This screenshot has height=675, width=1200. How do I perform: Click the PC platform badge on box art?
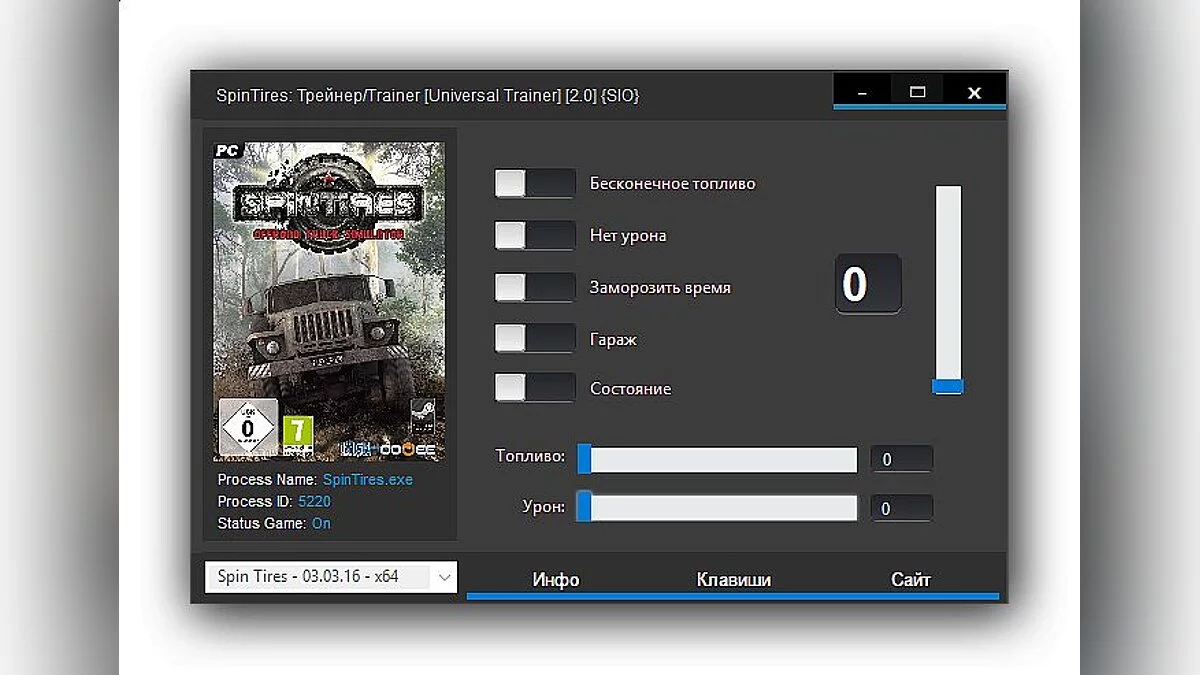[226, 148]
